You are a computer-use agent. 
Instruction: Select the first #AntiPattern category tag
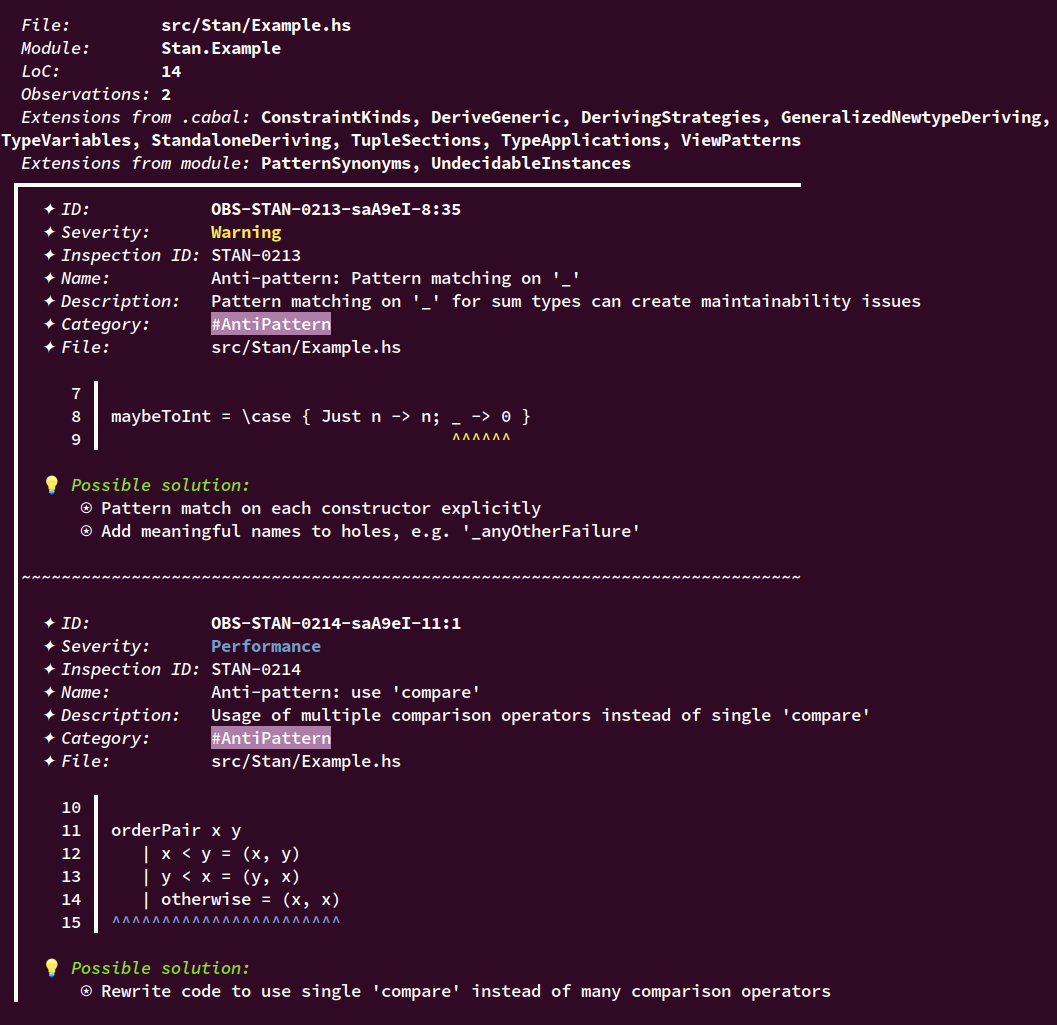click(271, 324)
